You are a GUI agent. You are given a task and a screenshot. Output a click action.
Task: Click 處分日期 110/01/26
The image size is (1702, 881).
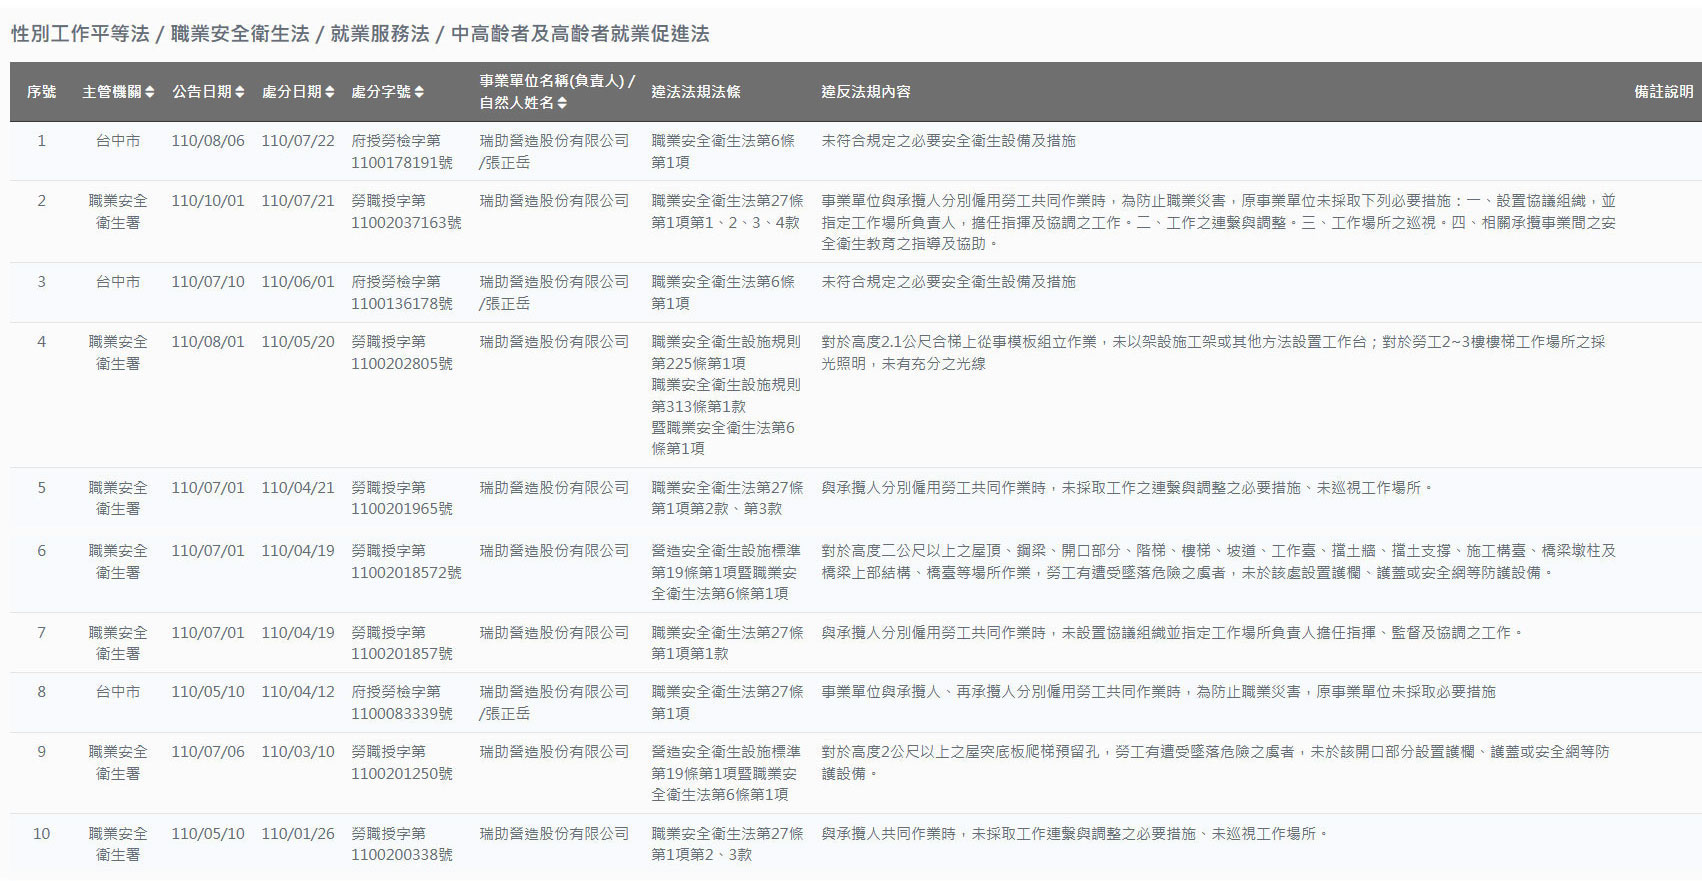pyautogui.click(x=298, y=834)
